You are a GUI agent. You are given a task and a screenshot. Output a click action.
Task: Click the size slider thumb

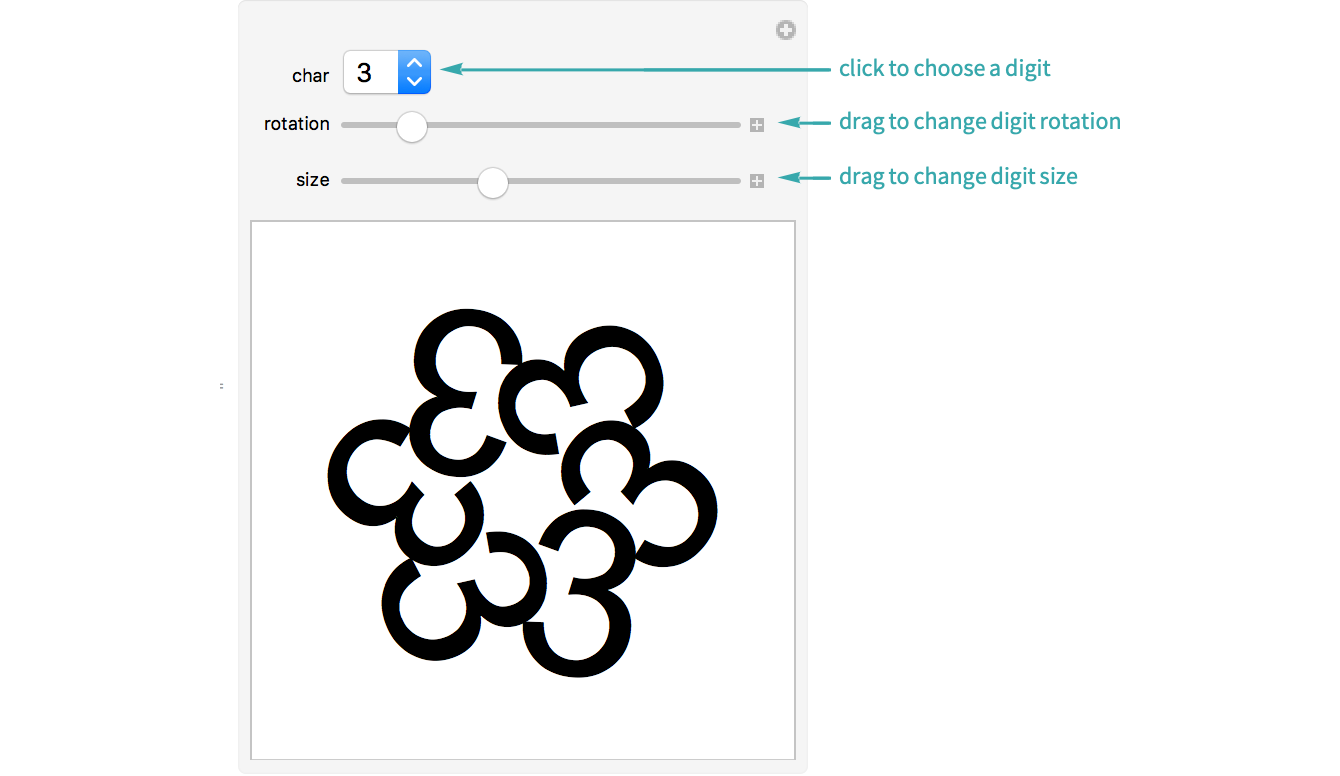point(492,182)
